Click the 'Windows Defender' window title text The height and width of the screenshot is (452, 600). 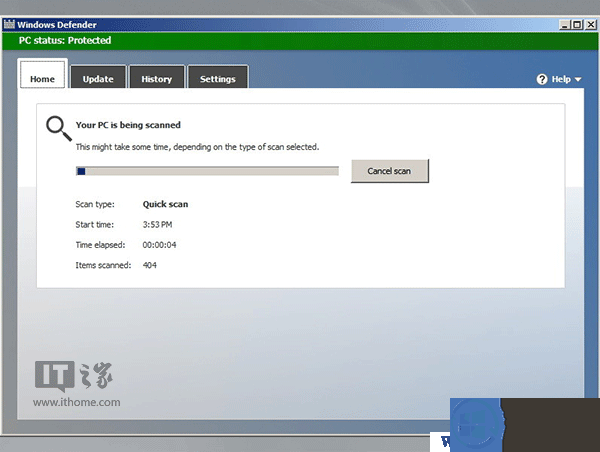point(57,25)
